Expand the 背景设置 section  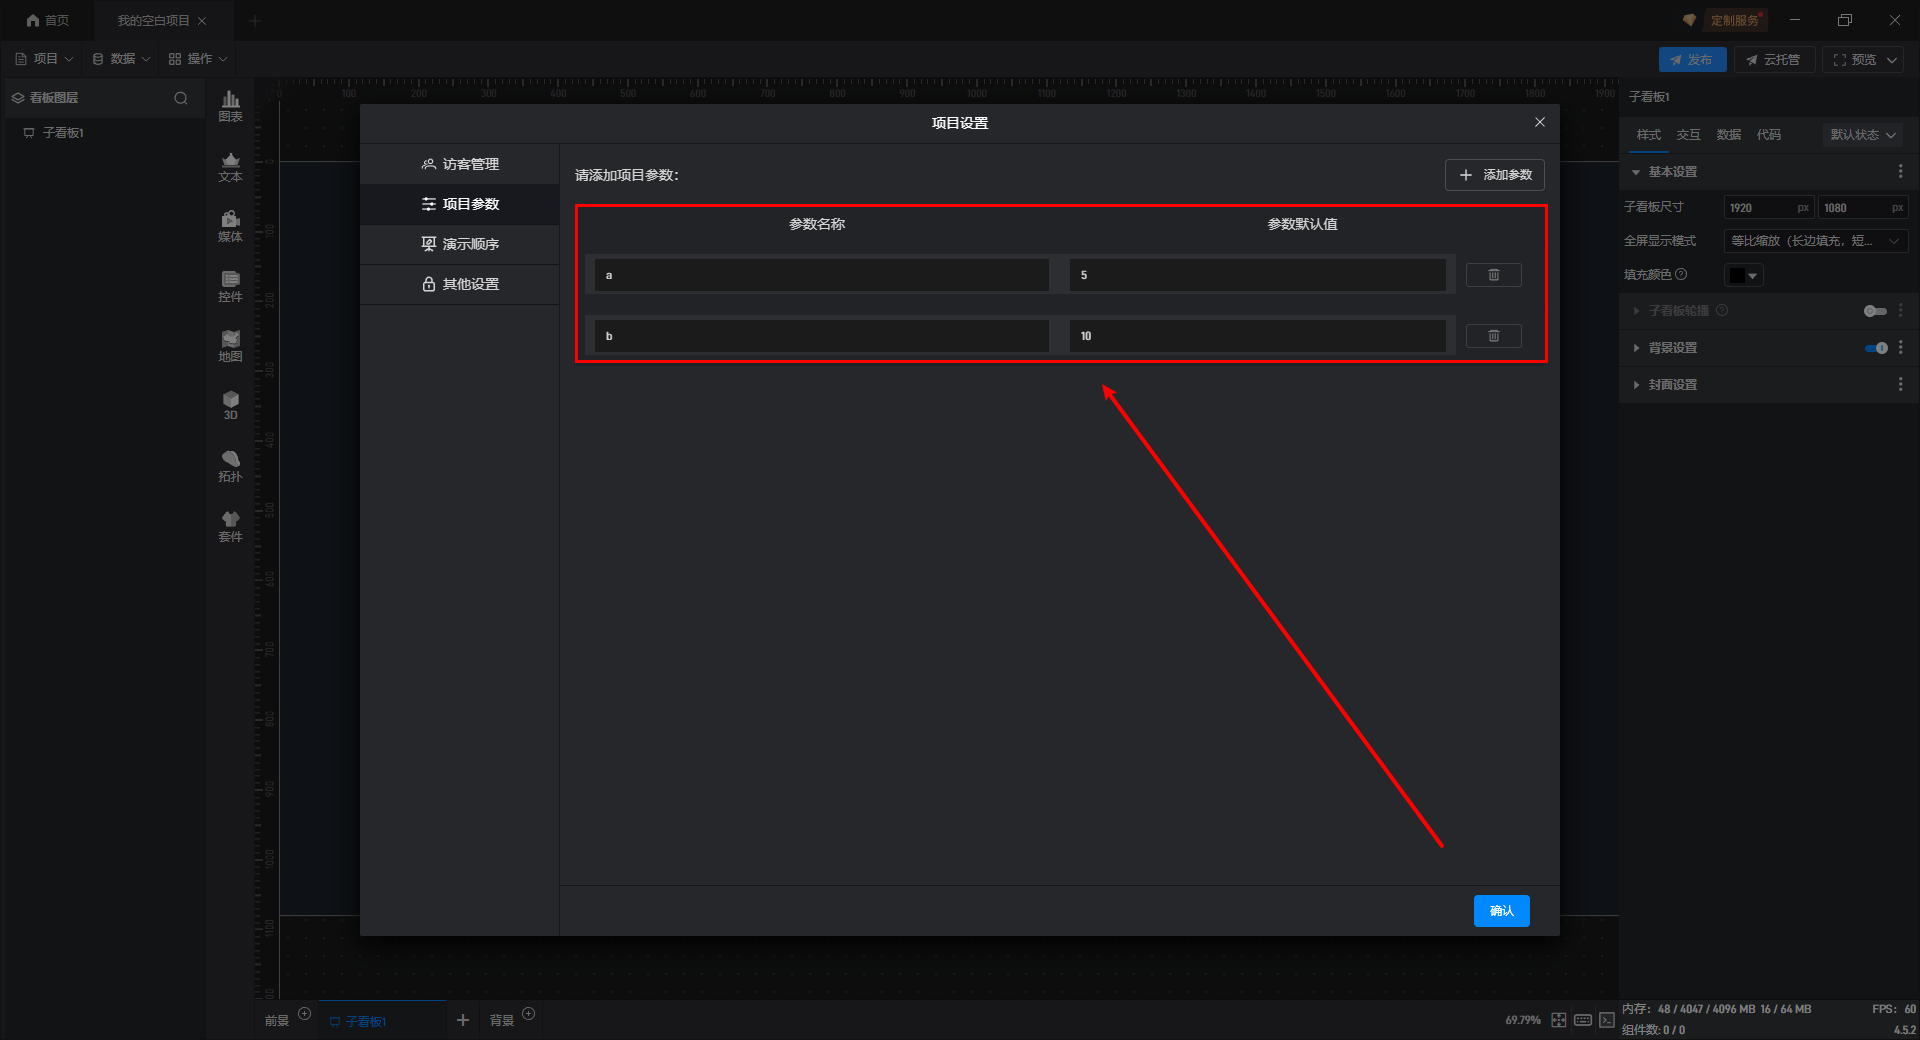click(1636, 348)
